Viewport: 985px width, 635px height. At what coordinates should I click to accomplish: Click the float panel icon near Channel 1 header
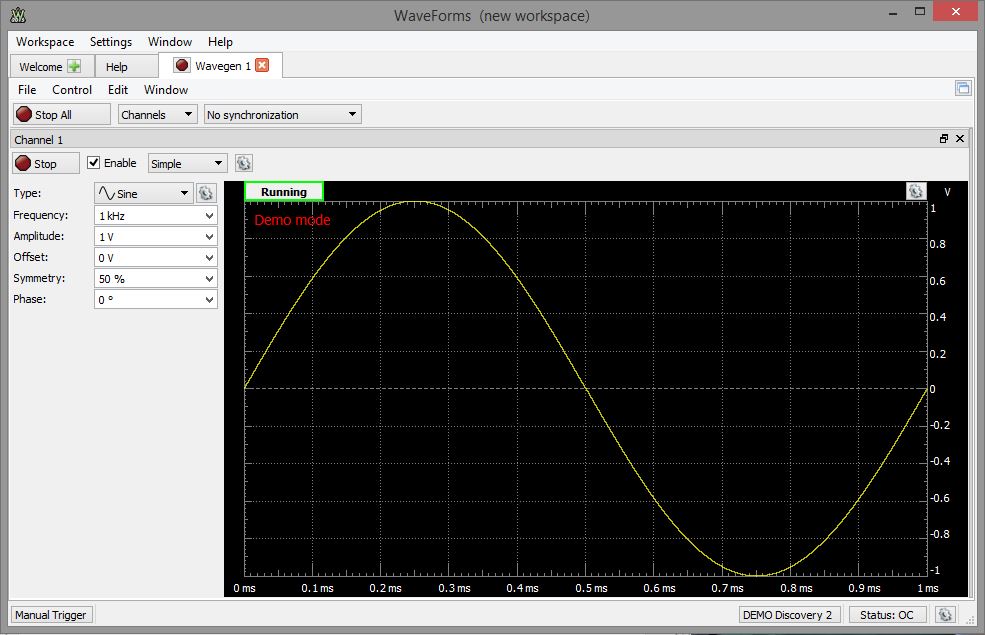[944, 139]
